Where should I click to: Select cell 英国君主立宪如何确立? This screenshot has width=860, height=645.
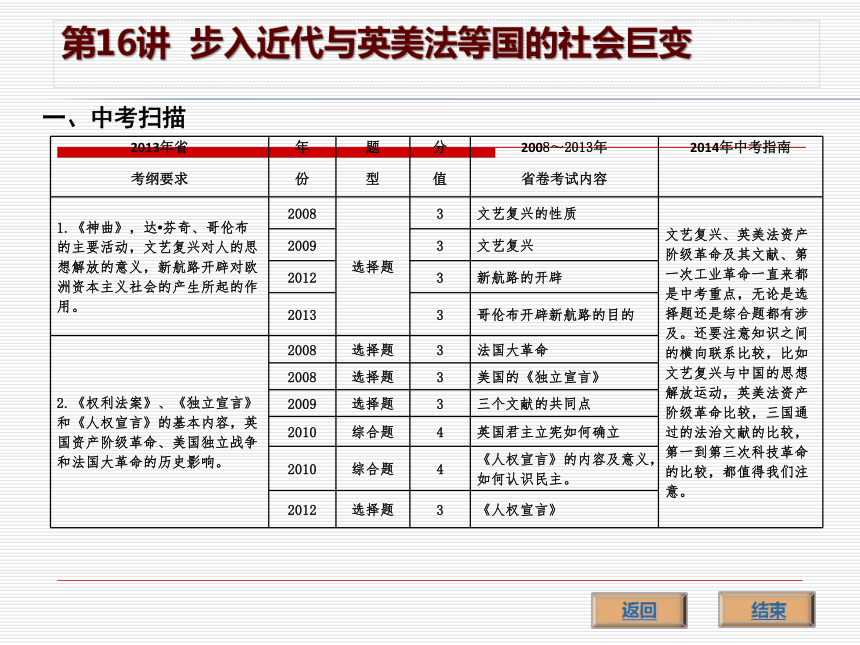[564, 432]
